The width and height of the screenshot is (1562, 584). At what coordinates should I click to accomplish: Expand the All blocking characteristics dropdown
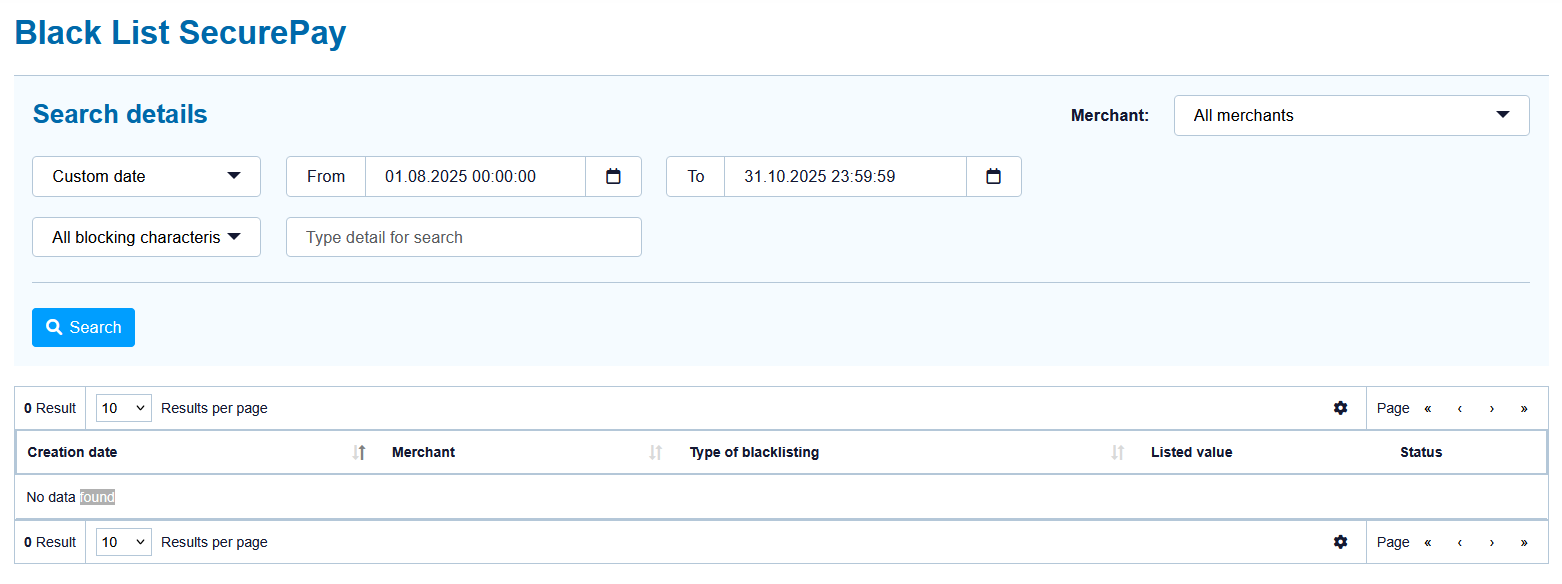146,238
